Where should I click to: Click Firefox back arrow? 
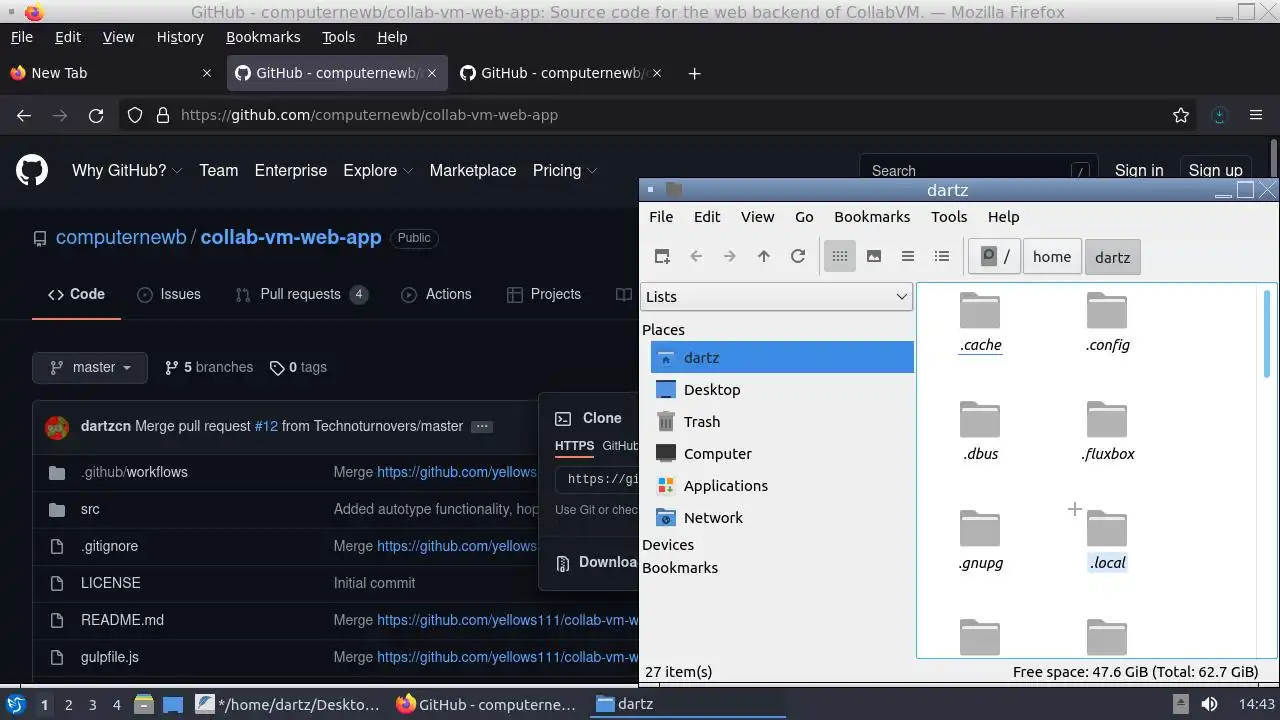(x=24, y=115)
